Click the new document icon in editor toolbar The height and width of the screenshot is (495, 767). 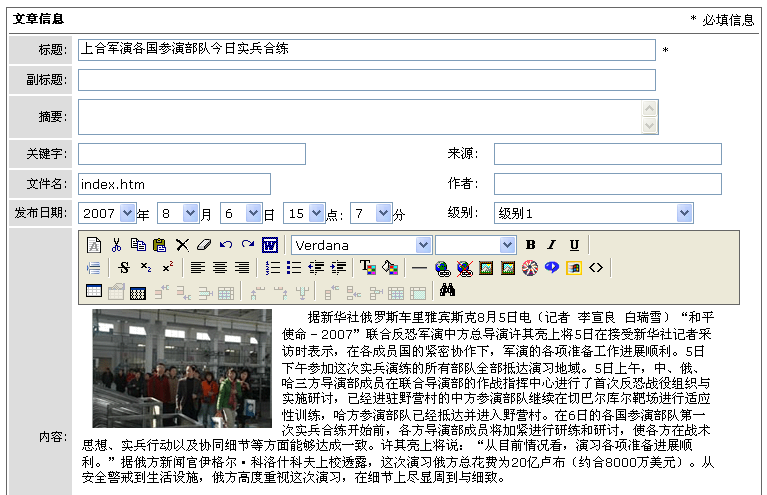(x=94, y=245)
